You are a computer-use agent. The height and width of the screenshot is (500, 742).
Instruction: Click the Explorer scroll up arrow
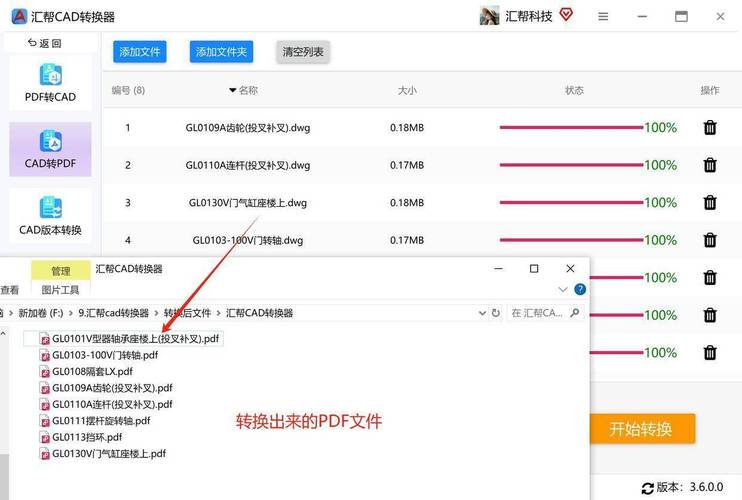point(3,334)
